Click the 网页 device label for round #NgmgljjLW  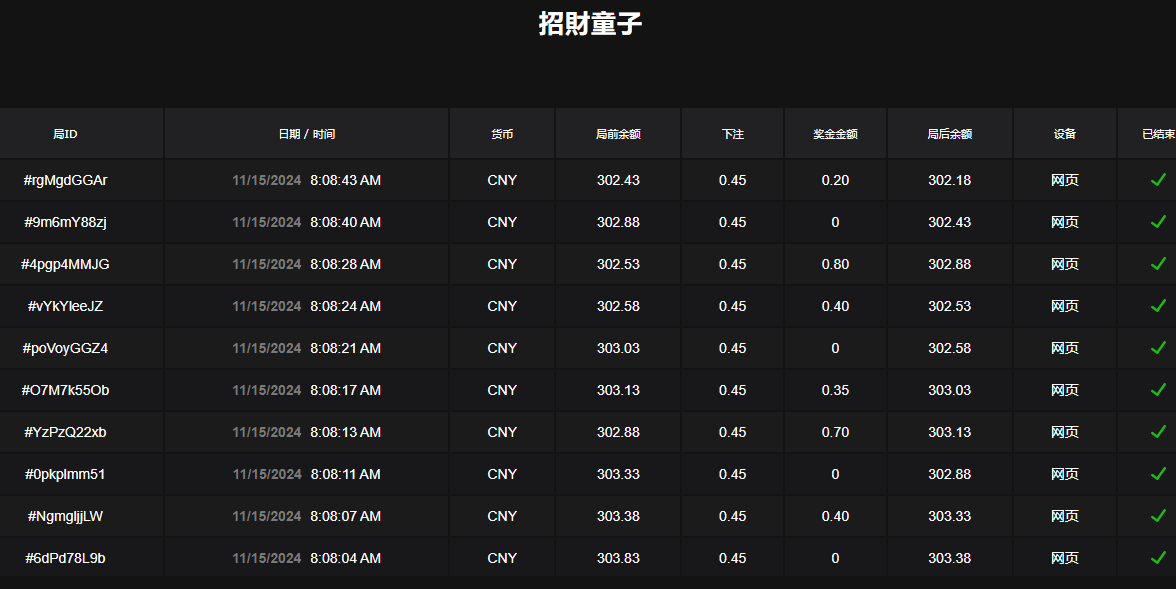[1065, 516]
